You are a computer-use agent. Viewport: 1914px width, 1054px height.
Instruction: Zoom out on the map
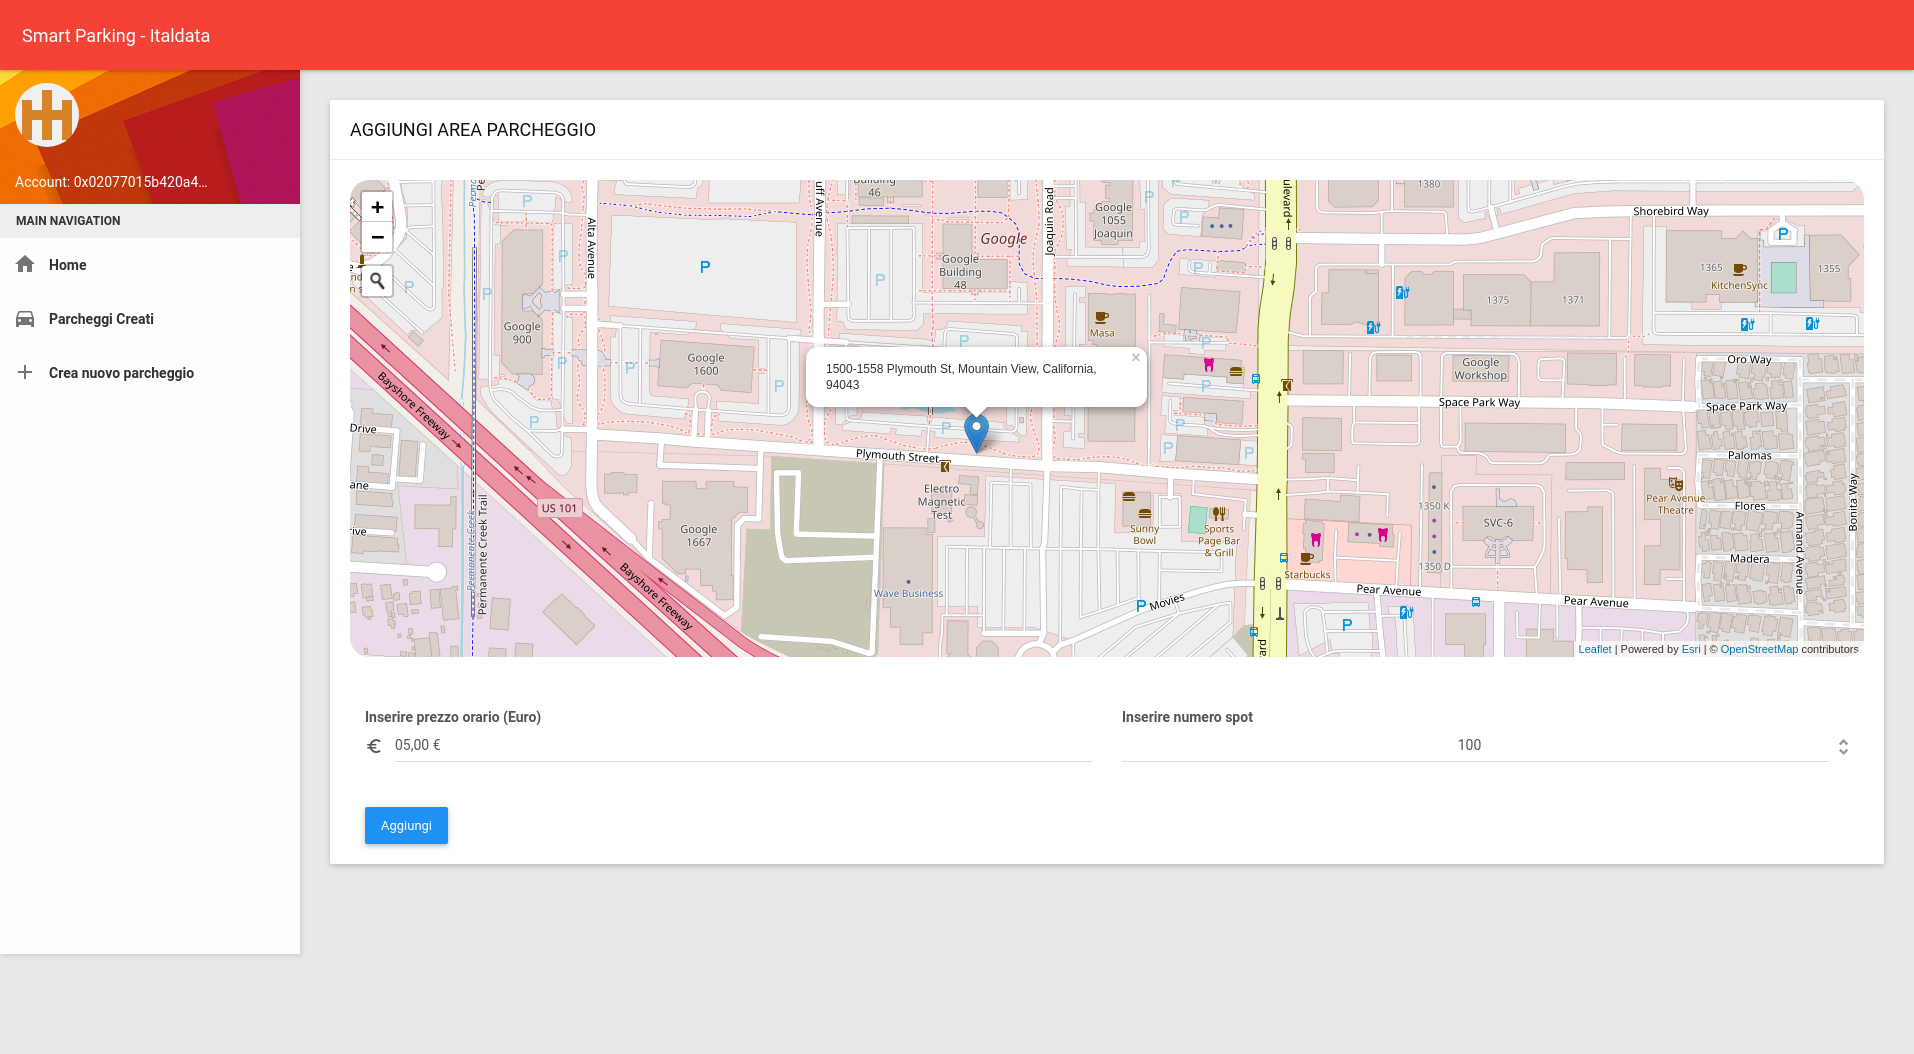click(x=377, y=237)
